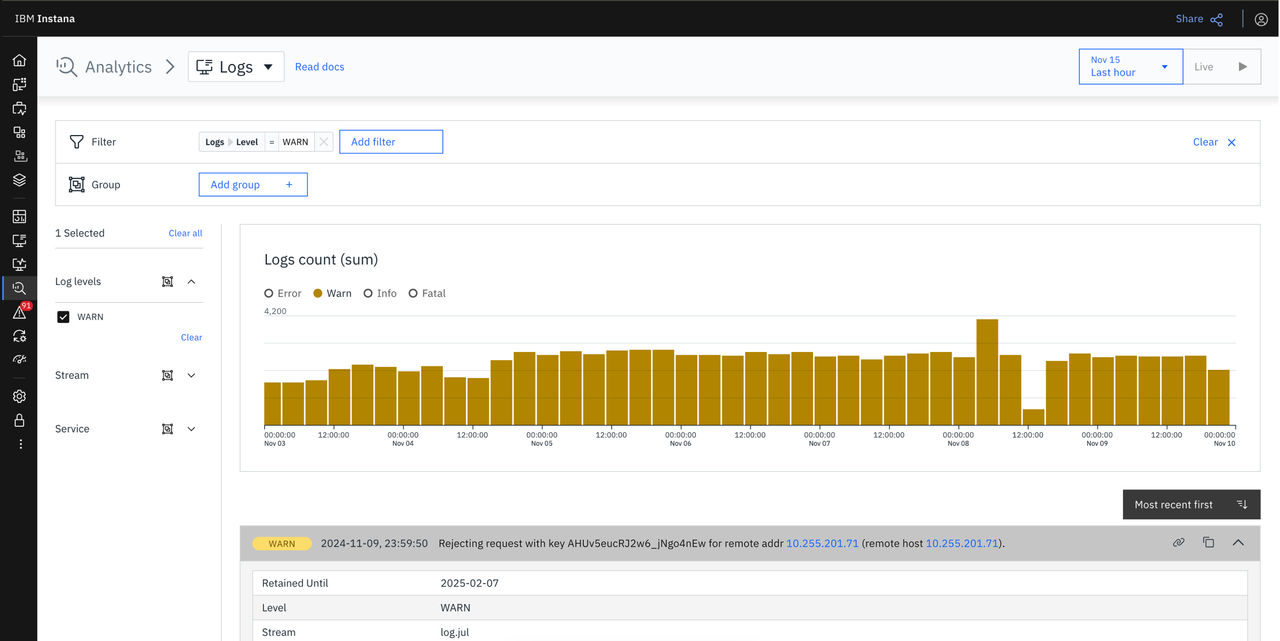Click the Retained Until value 2025-02-07
This screenshot has width=1280, height=641.
click(470, 583)
